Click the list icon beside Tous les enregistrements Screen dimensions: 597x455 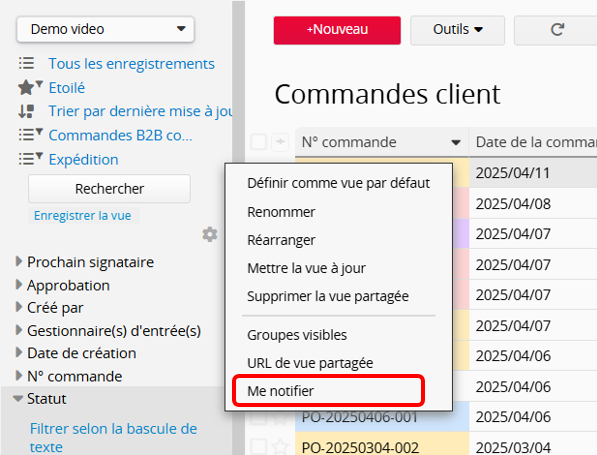26,63
